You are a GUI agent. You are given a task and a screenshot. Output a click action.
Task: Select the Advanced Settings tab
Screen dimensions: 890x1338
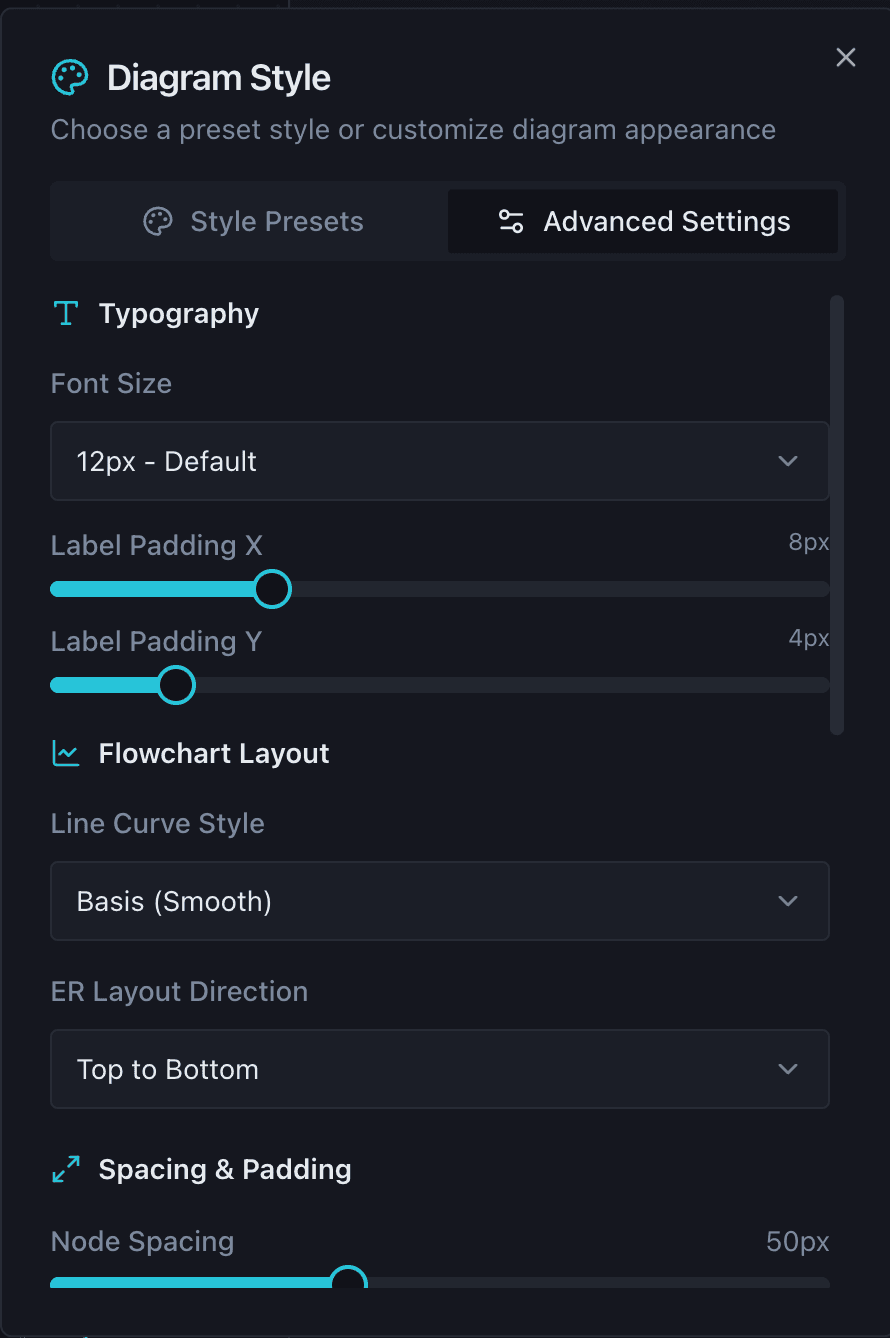tap(644, 221)
